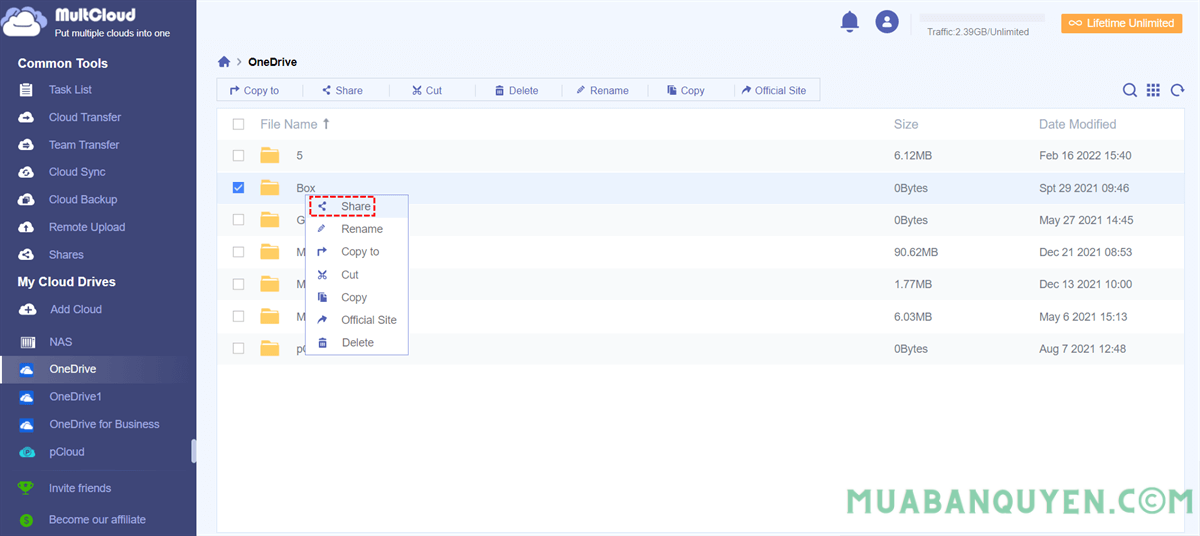Image resolution: width=1200 pixels, height=536 pixels.
Task: Click the Cloud Backup sidebar icon
Action: point(27,199)
